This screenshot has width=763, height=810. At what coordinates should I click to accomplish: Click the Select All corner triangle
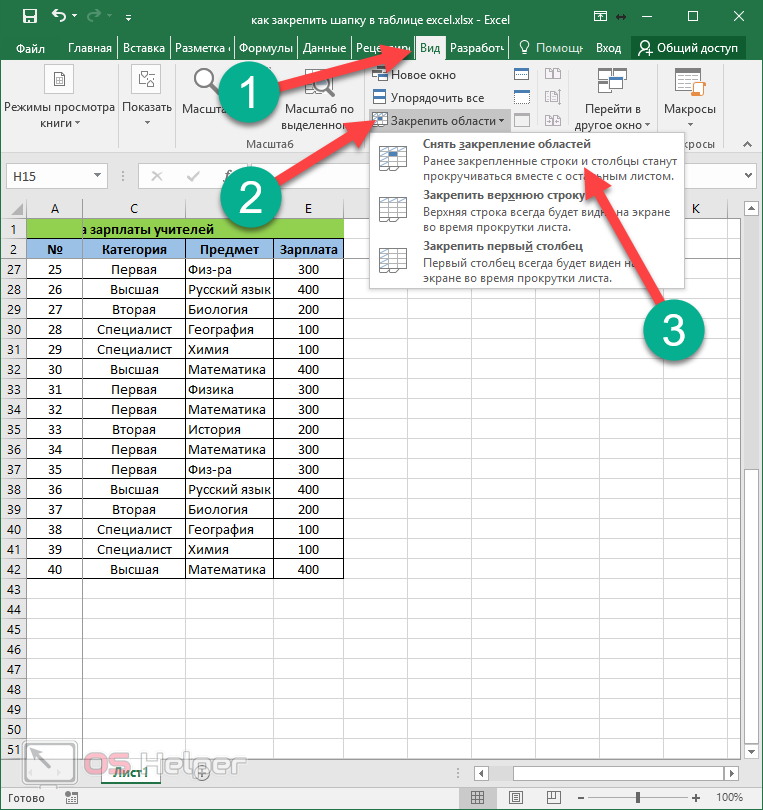click(x=15, y=209)
